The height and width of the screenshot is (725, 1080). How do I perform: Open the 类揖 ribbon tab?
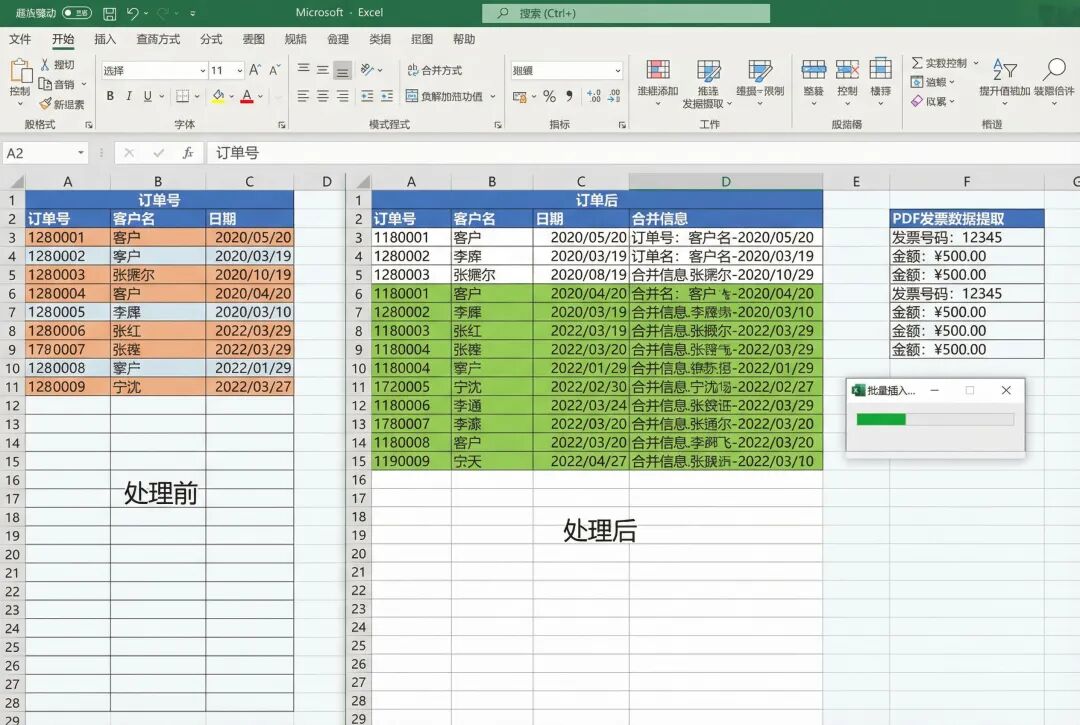tap(380, 39)
